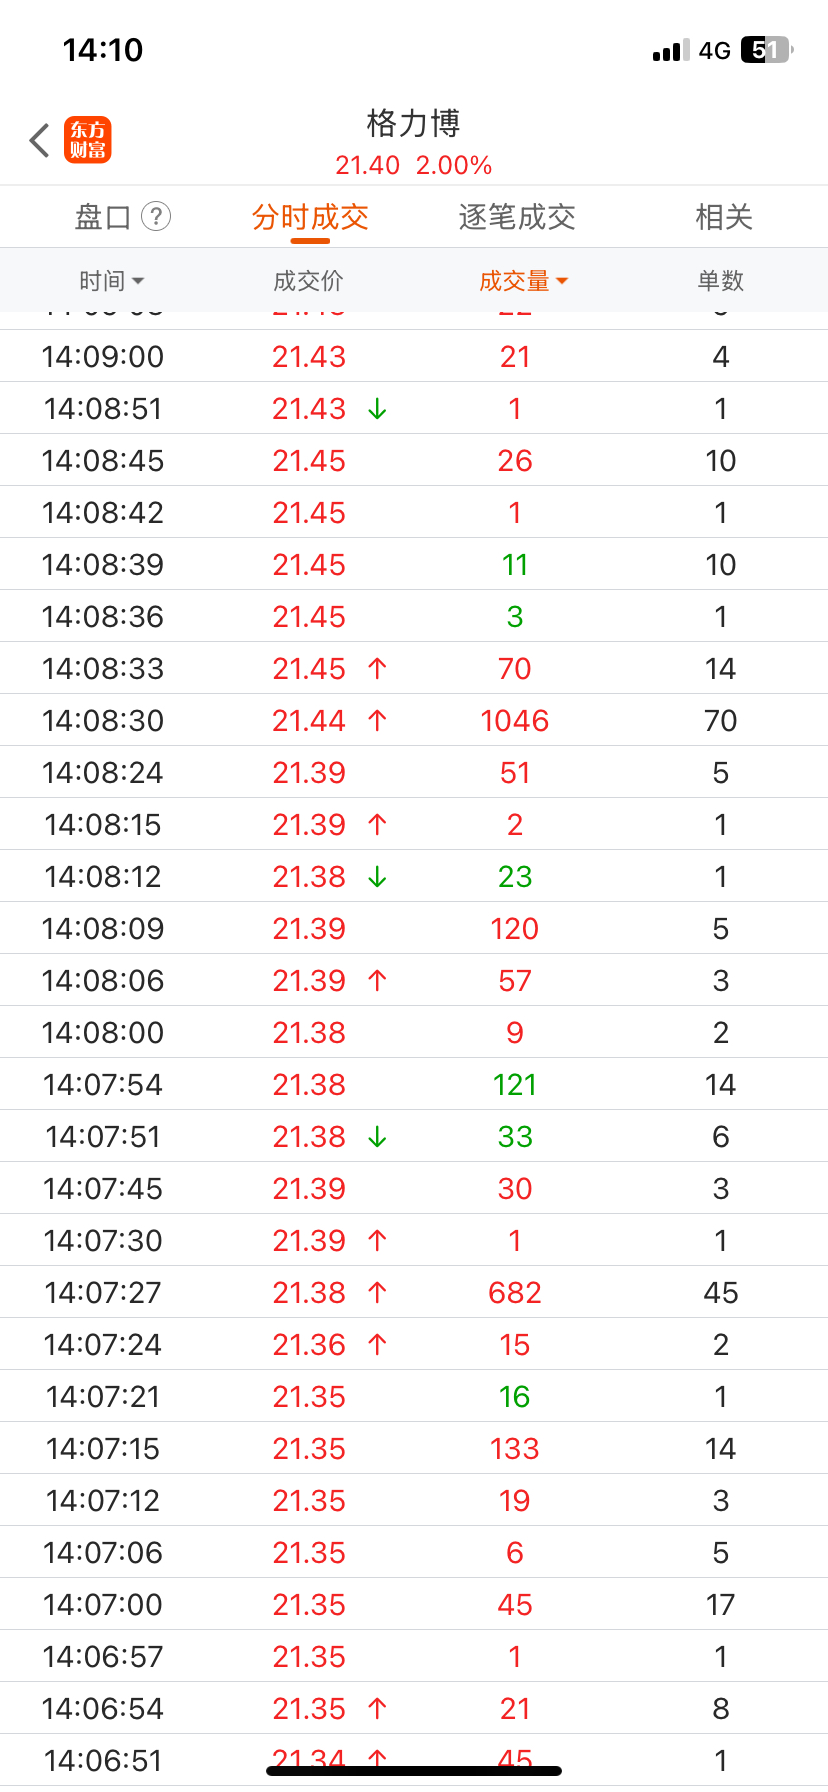Tap the green down arrow at 14:08:51
This screenshot has height=1792, width=828.
[x=377, y=409]
